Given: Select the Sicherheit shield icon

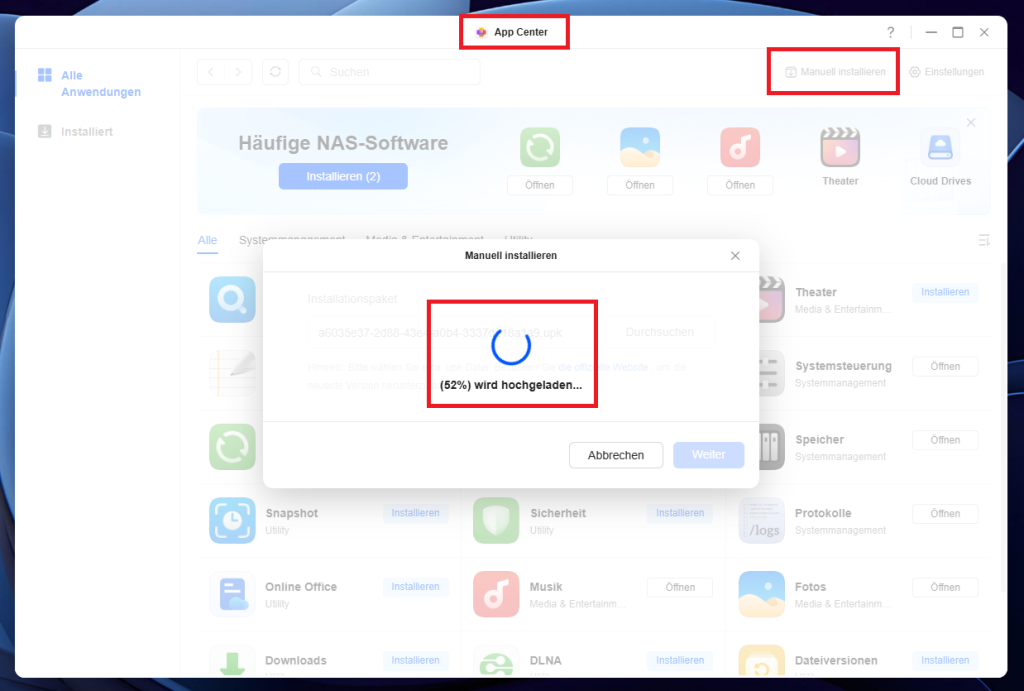Looking at the screenshot, I should pyautogui.click(x=496, y=520).
